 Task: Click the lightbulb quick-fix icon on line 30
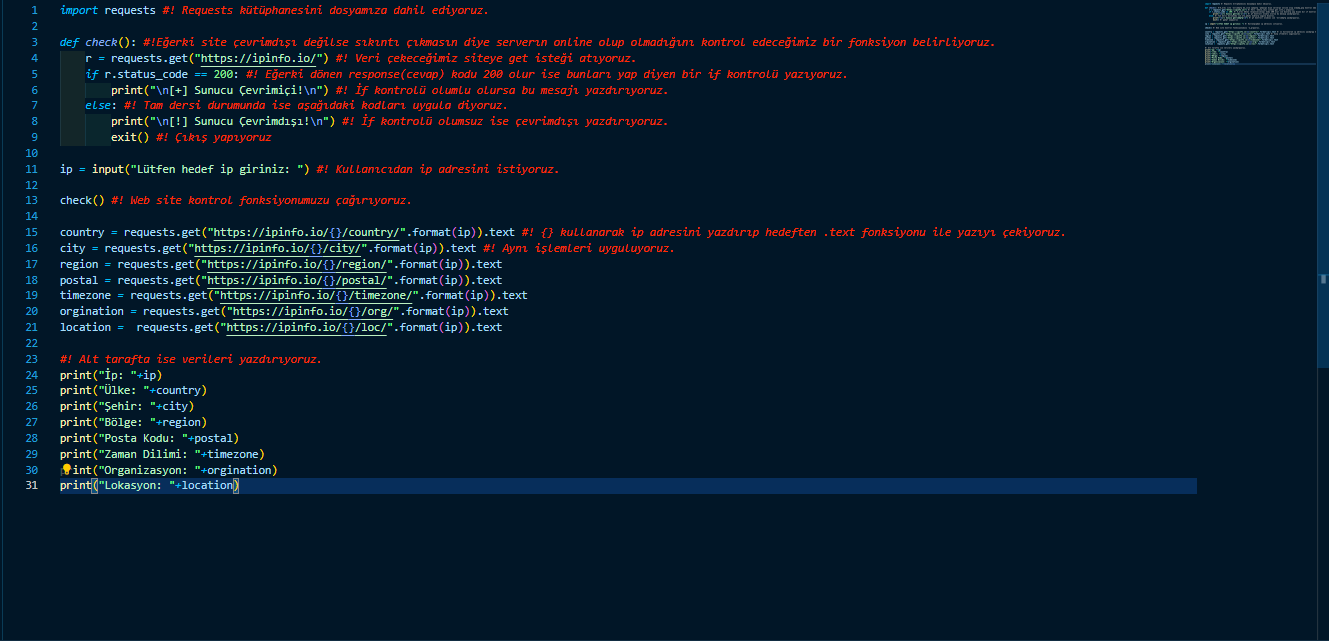[x=66, y=470]
